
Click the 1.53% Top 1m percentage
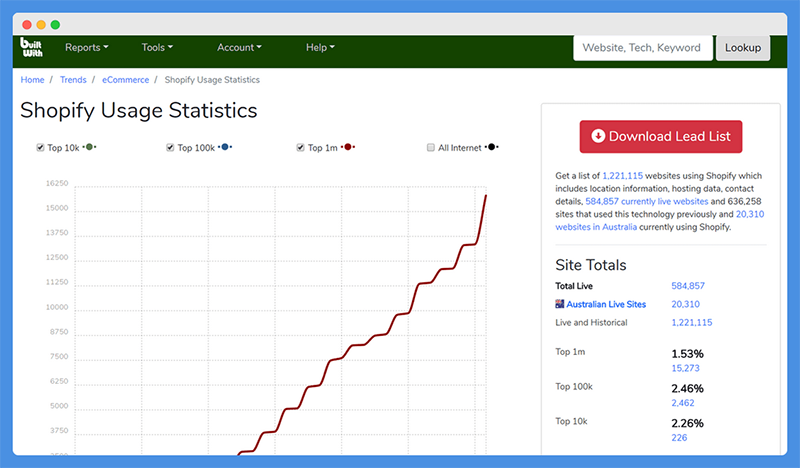(687, 354)
